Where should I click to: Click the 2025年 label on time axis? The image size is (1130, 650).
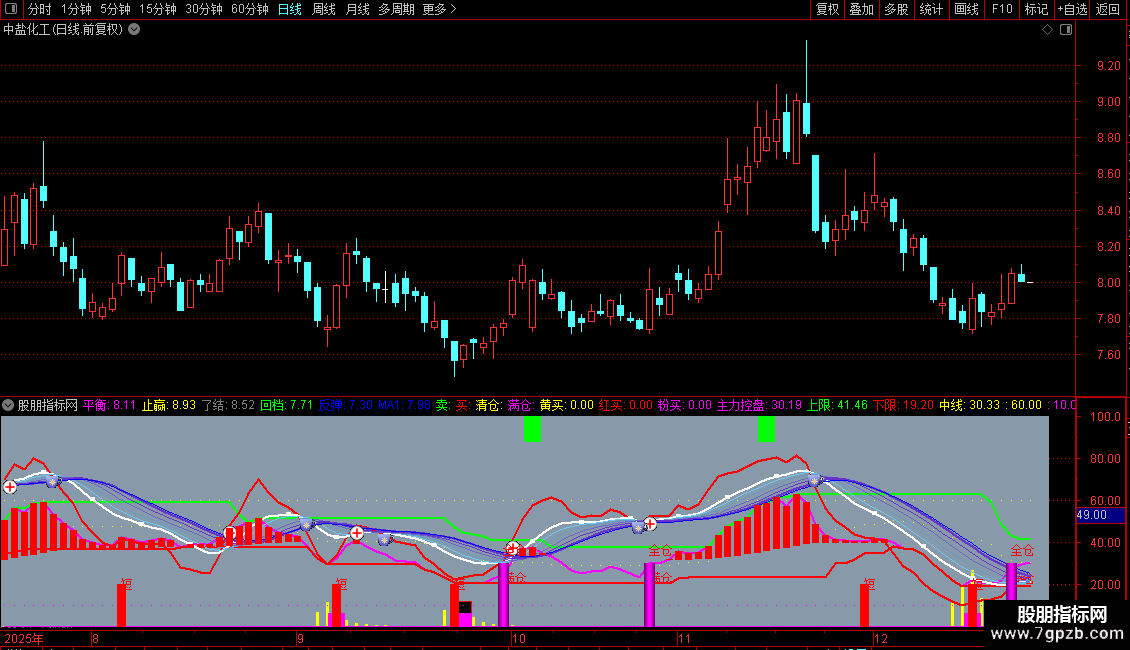coord(24,638)
